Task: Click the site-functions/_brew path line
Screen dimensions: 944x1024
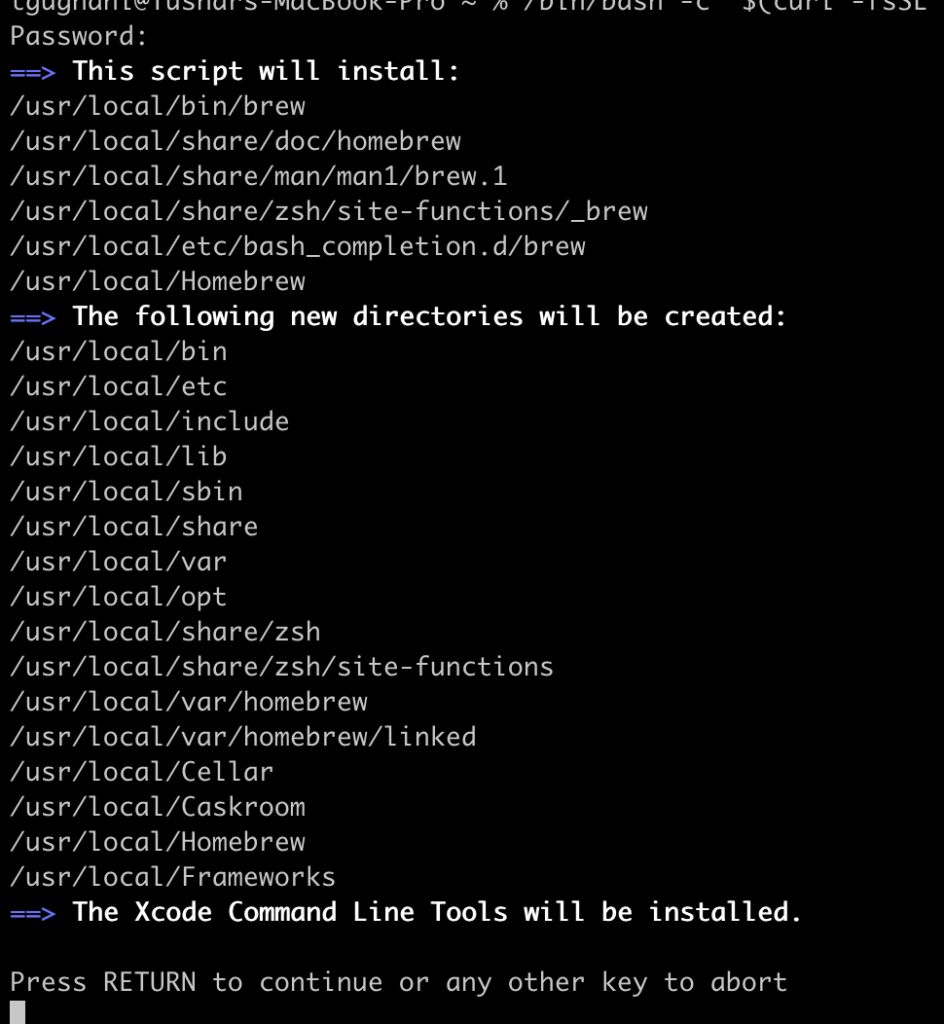Action: pyautogui.click(x=329, y=212)
